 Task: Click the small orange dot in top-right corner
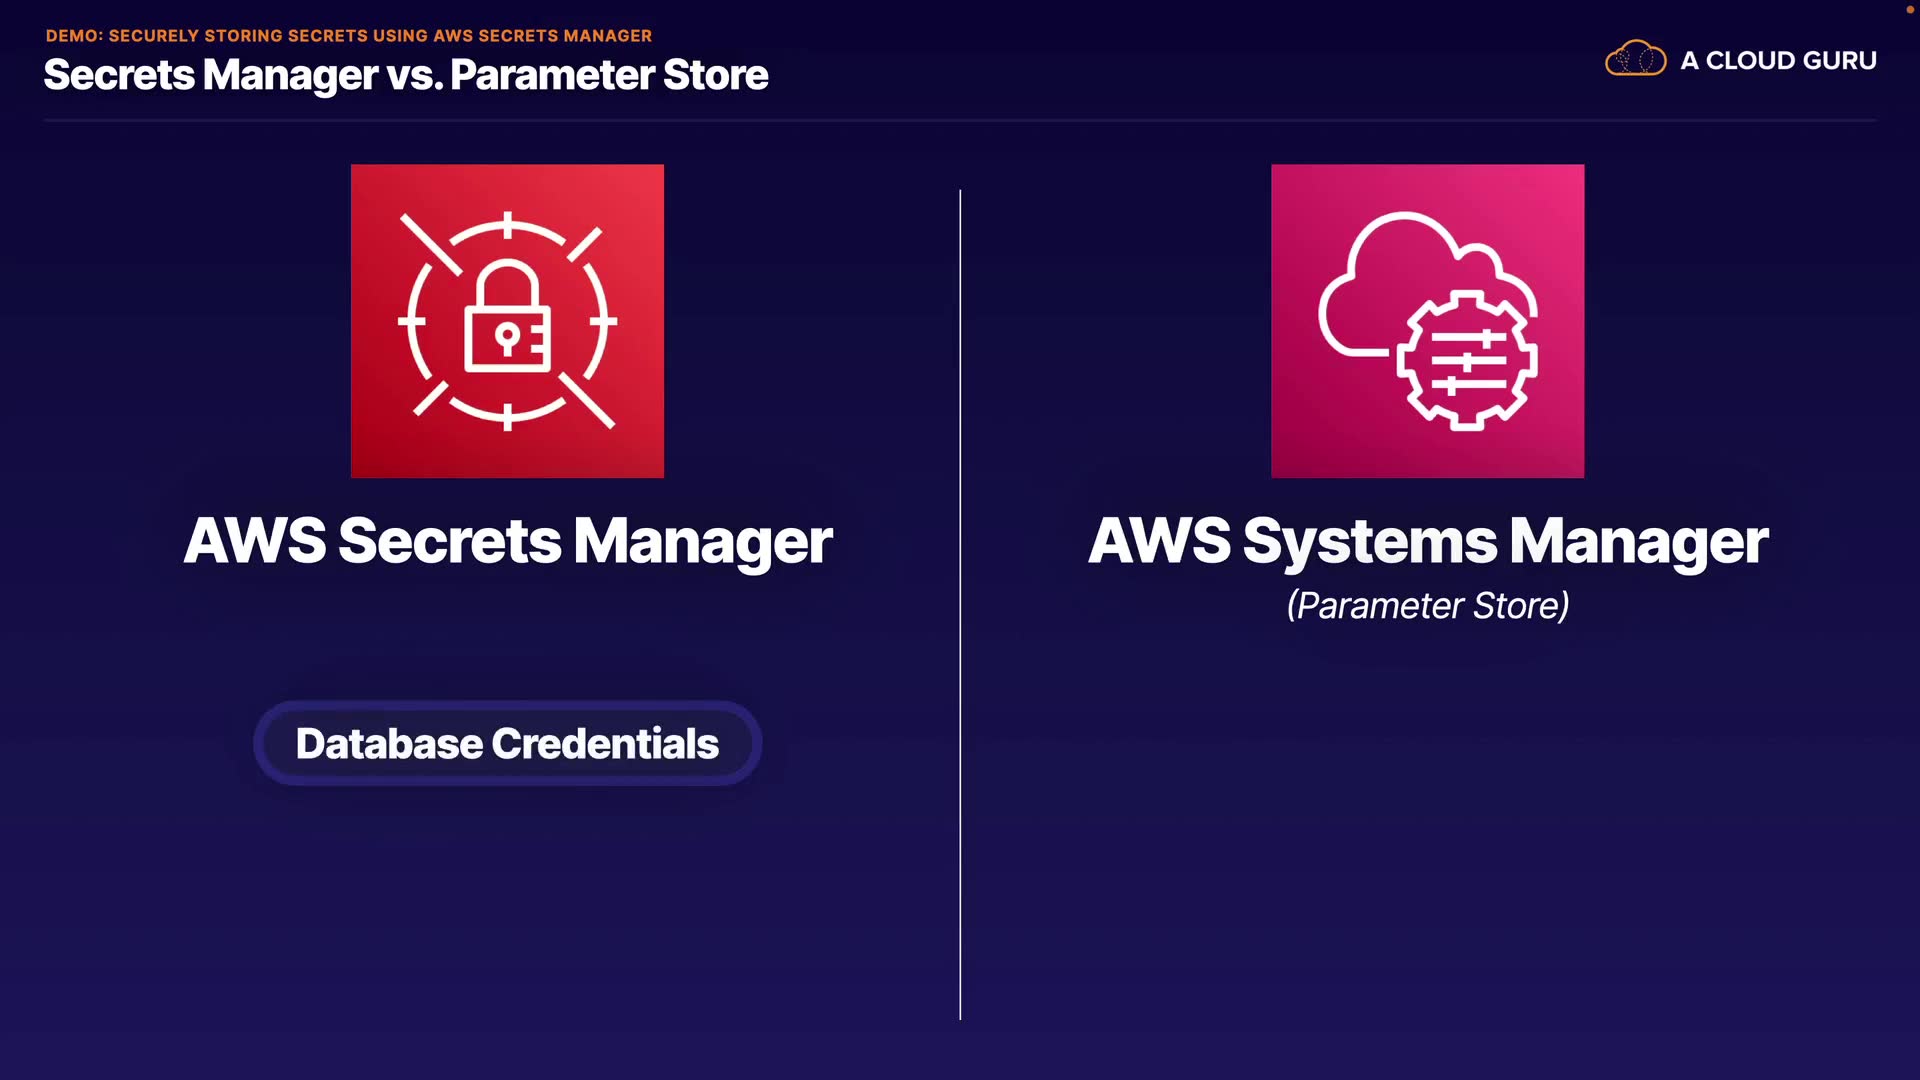point(1909,10)
